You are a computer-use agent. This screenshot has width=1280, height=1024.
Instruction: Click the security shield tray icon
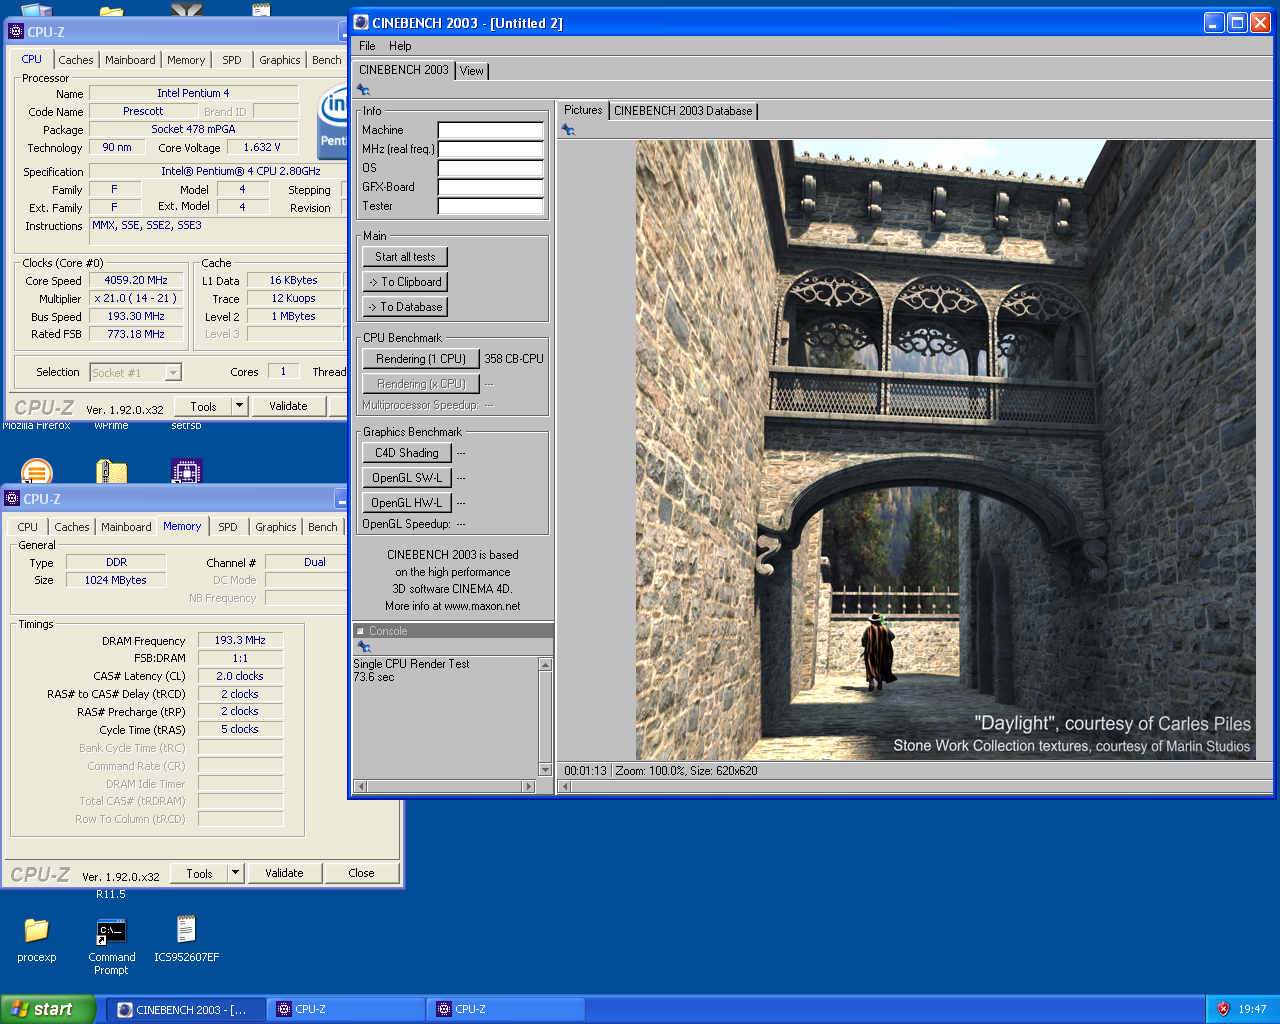pos(1223,1009)
